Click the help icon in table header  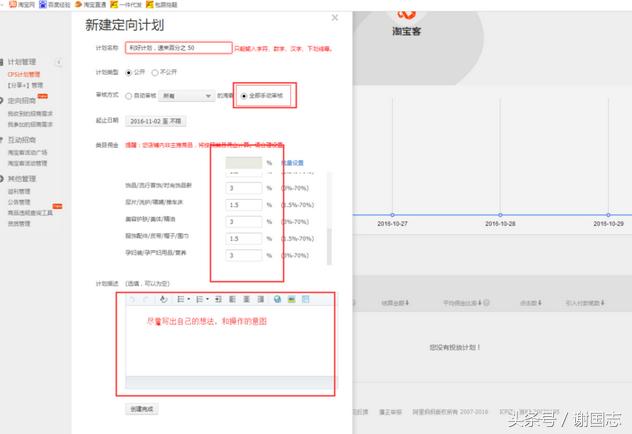(486, 303)
